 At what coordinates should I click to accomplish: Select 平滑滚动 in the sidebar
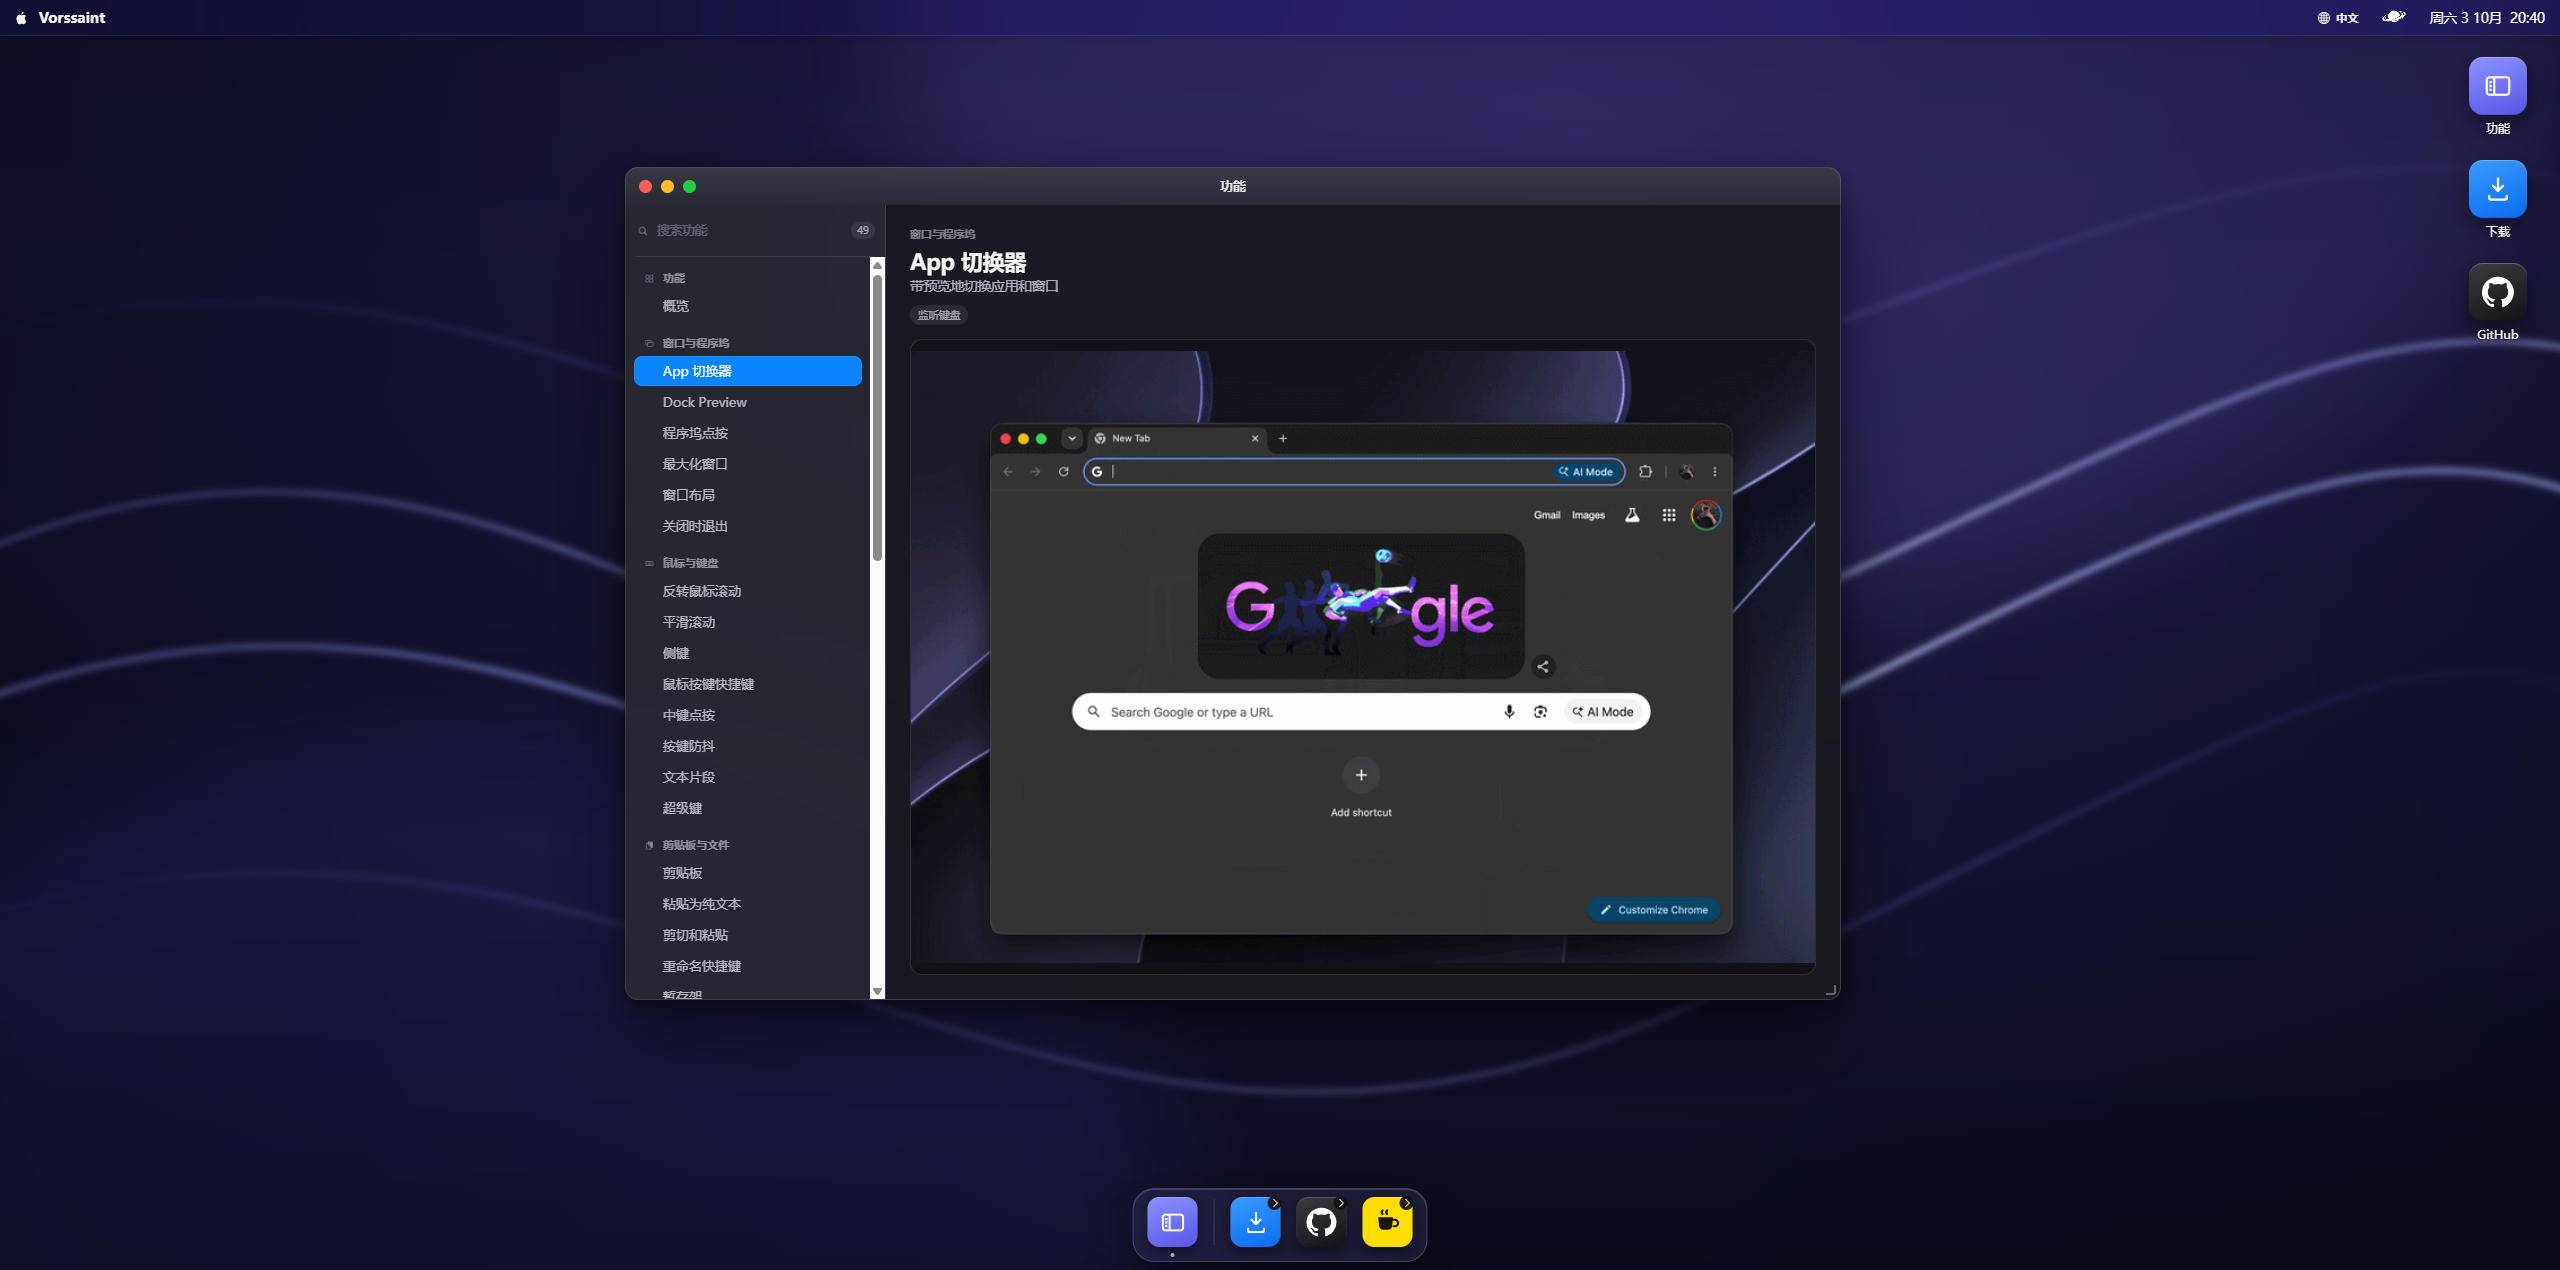(748, 622)
